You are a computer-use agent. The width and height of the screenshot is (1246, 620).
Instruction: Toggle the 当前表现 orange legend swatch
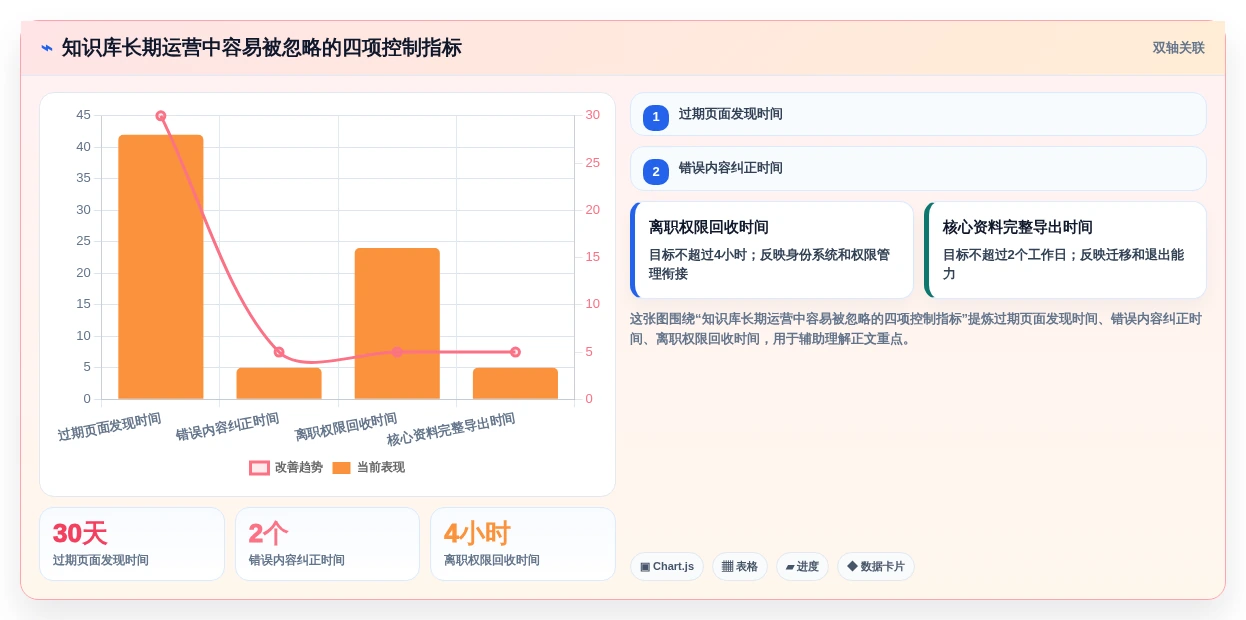coord(341,468)
